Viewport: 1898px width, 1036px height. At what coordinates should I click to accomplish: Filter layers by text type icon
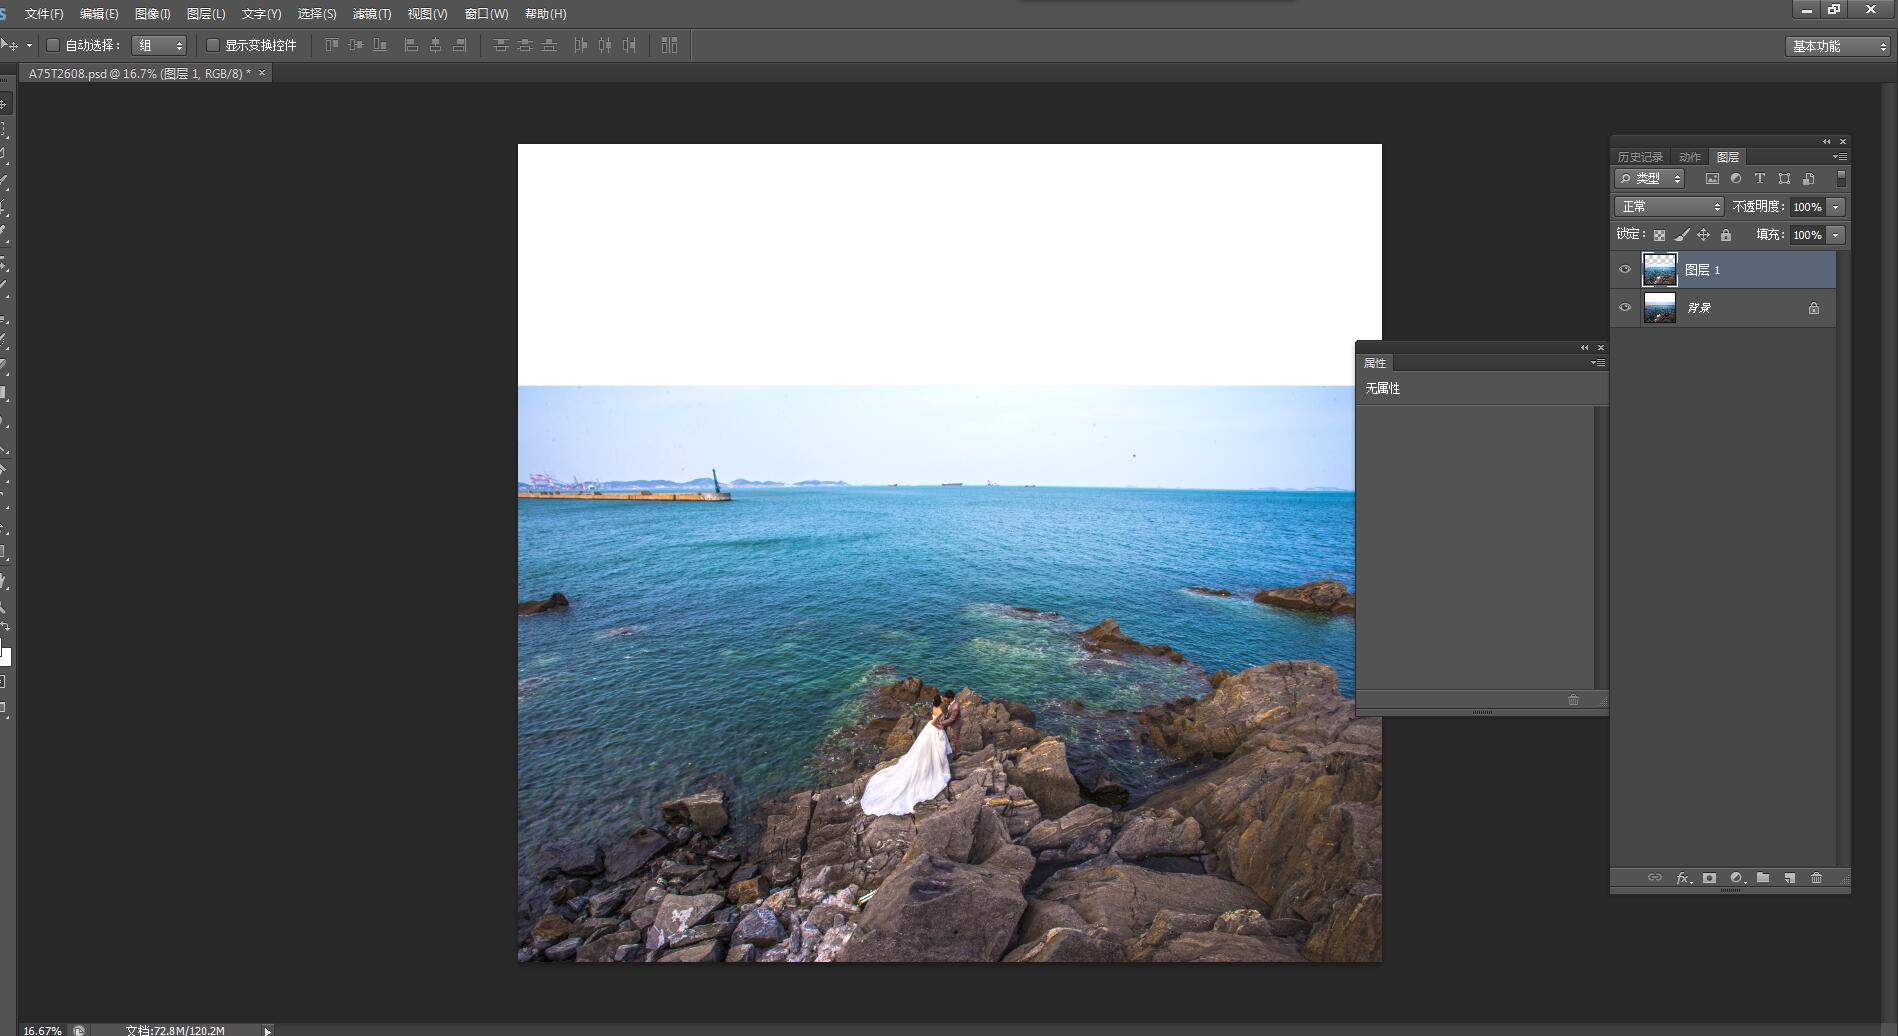coord(1760,179)
